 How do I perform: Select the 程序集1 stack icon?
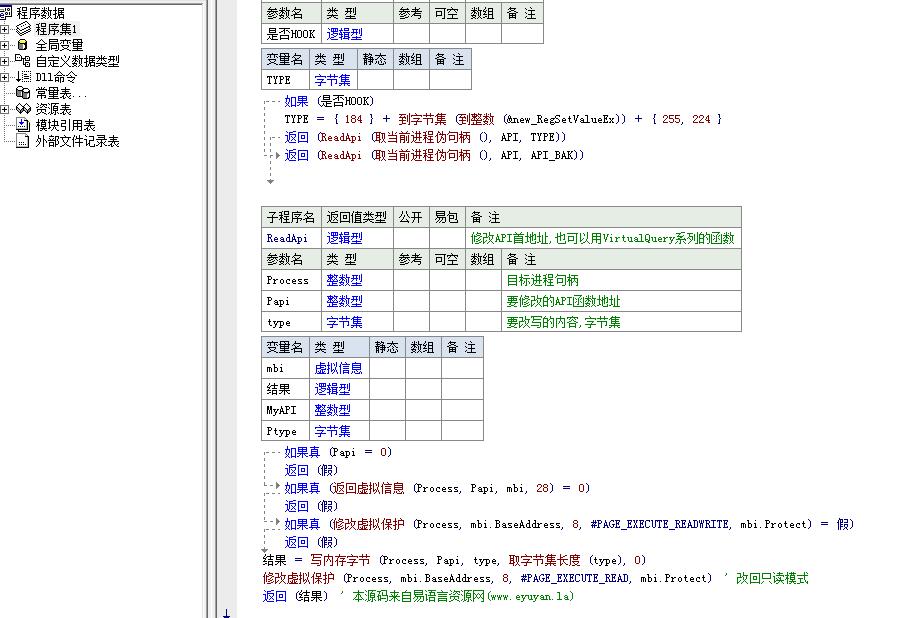[x=23, y=29]
